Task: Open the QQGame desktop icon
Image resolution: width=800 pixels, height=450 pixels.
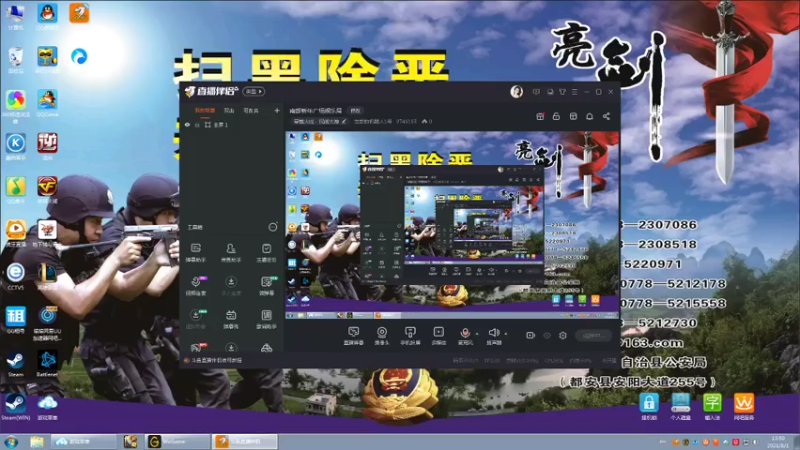Action: pyautogui.click(x=47, y=103)
